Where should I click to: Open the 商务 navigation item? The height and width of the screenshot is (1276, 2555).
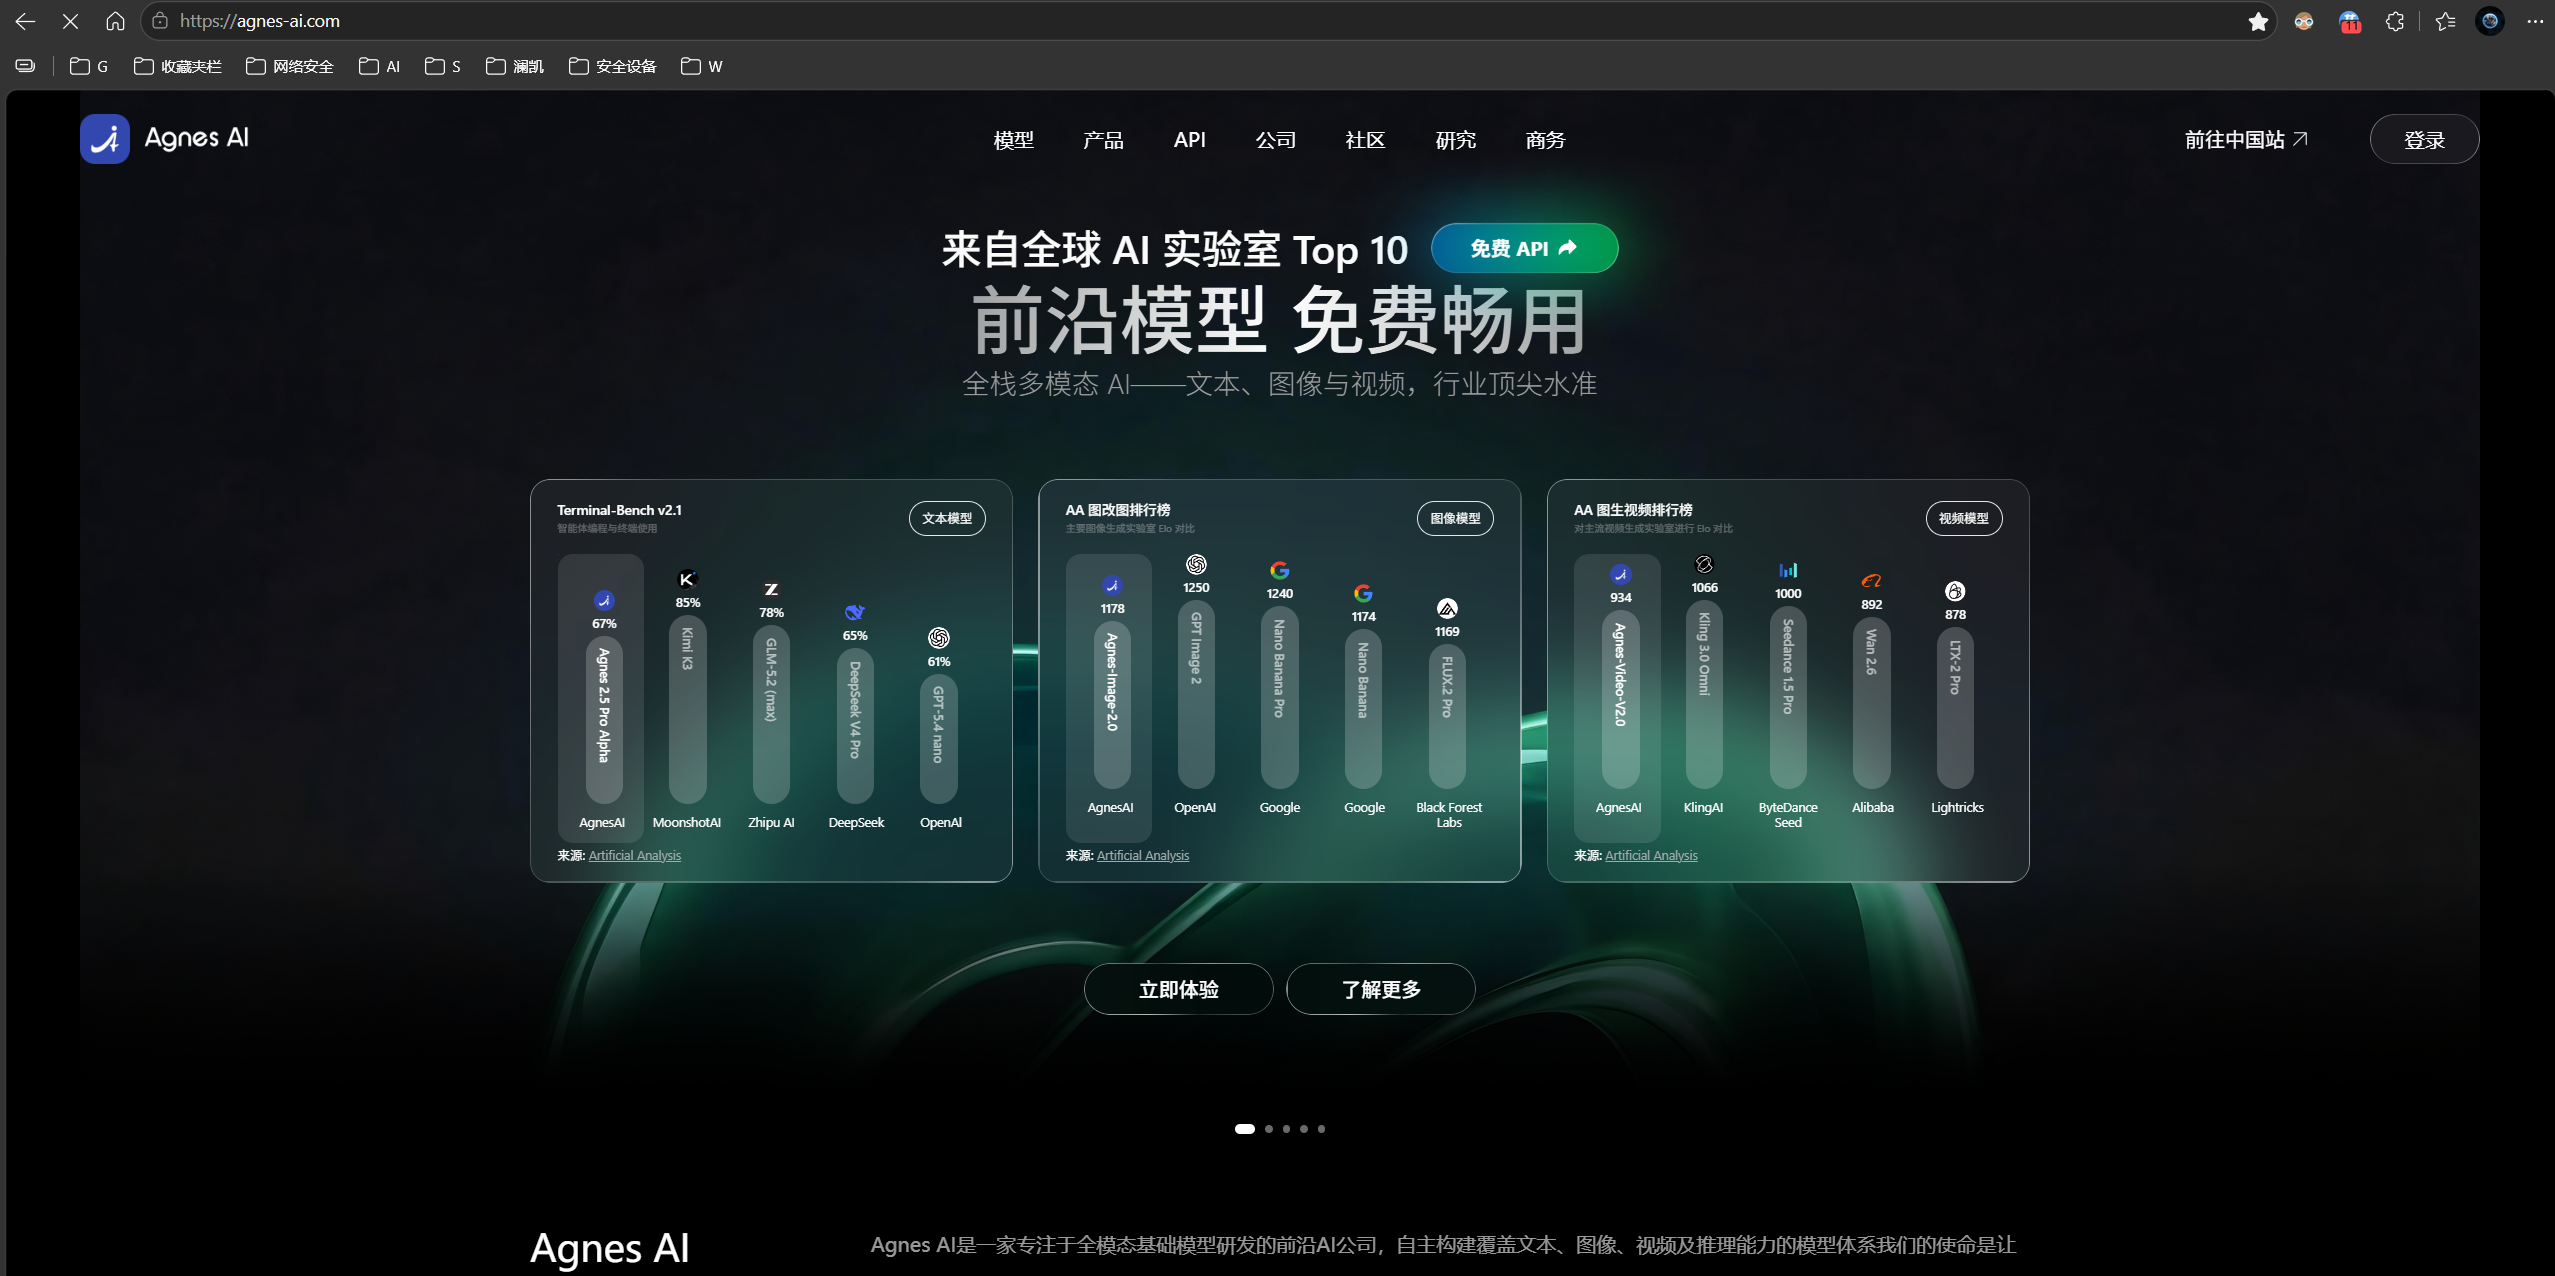click(x=1545, y=140)
